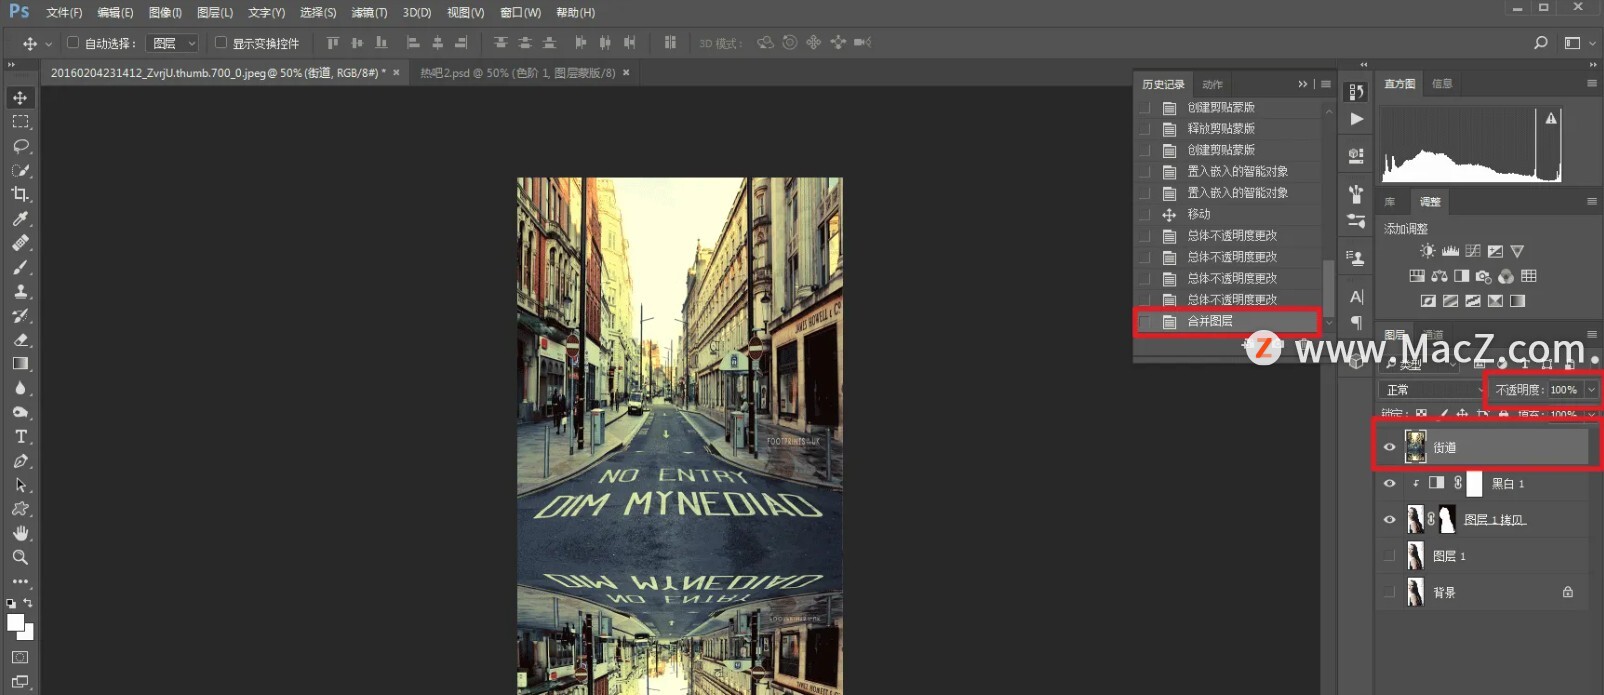
Task: Select the Lasso tool
Action: coord(20,146)
